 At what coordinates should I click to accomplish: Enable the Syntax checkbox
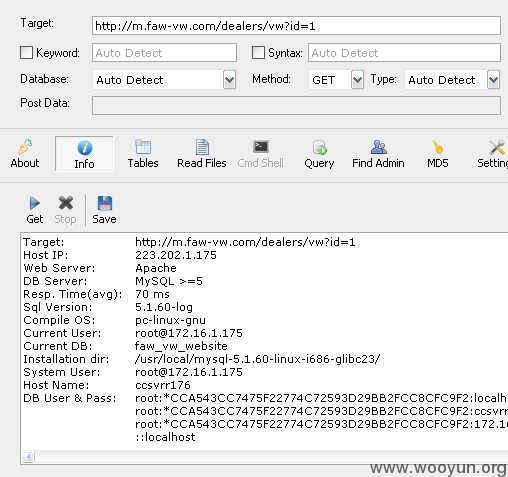click(x=258, y=52)
